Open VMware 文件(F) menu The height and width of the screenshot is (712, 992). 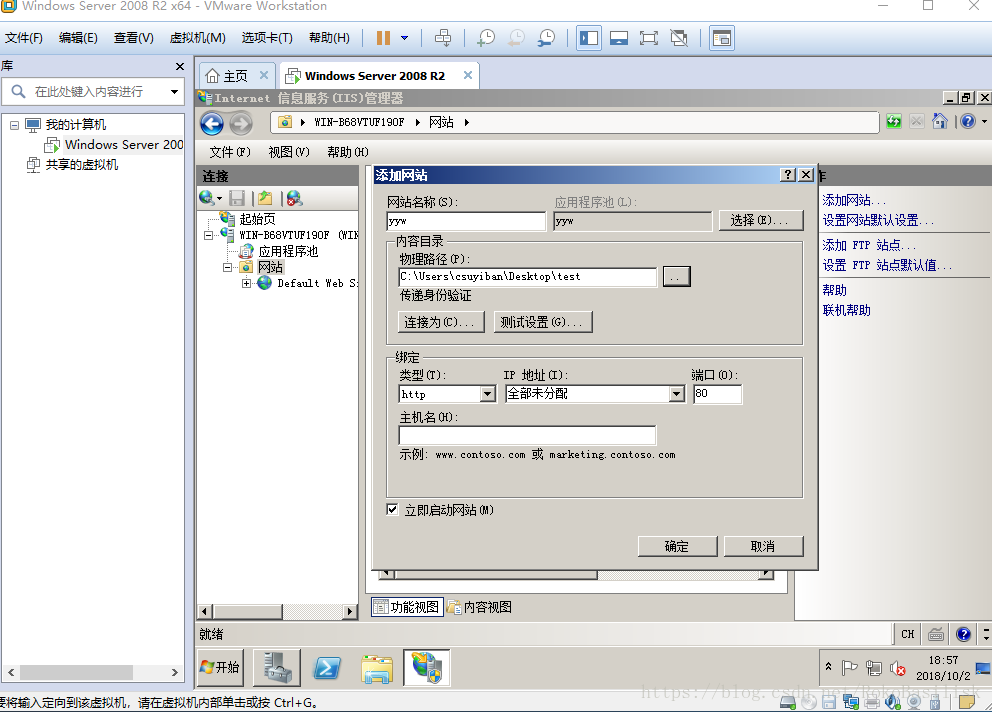point(24,38)
